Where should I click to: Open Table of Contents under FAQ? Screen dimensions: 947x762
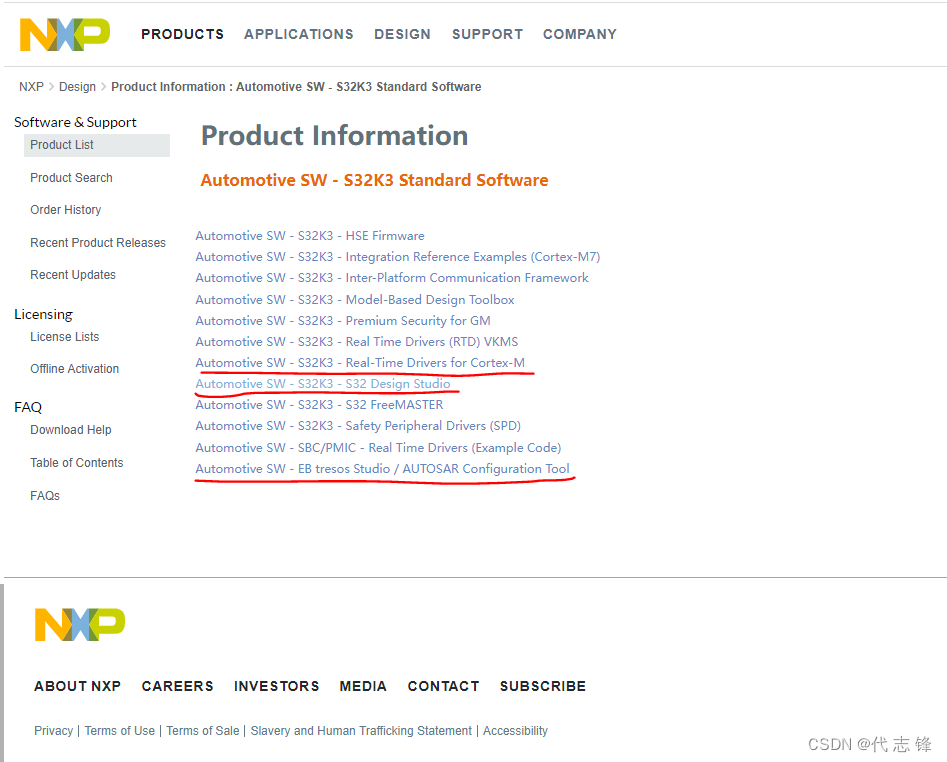tap(77, 463)
